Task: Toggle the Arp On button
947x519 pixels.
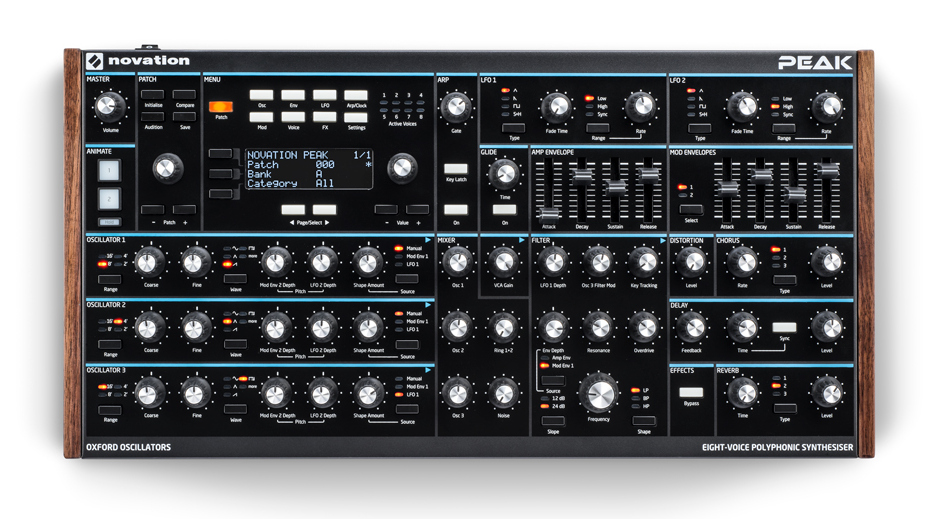Action: [456, 209]
